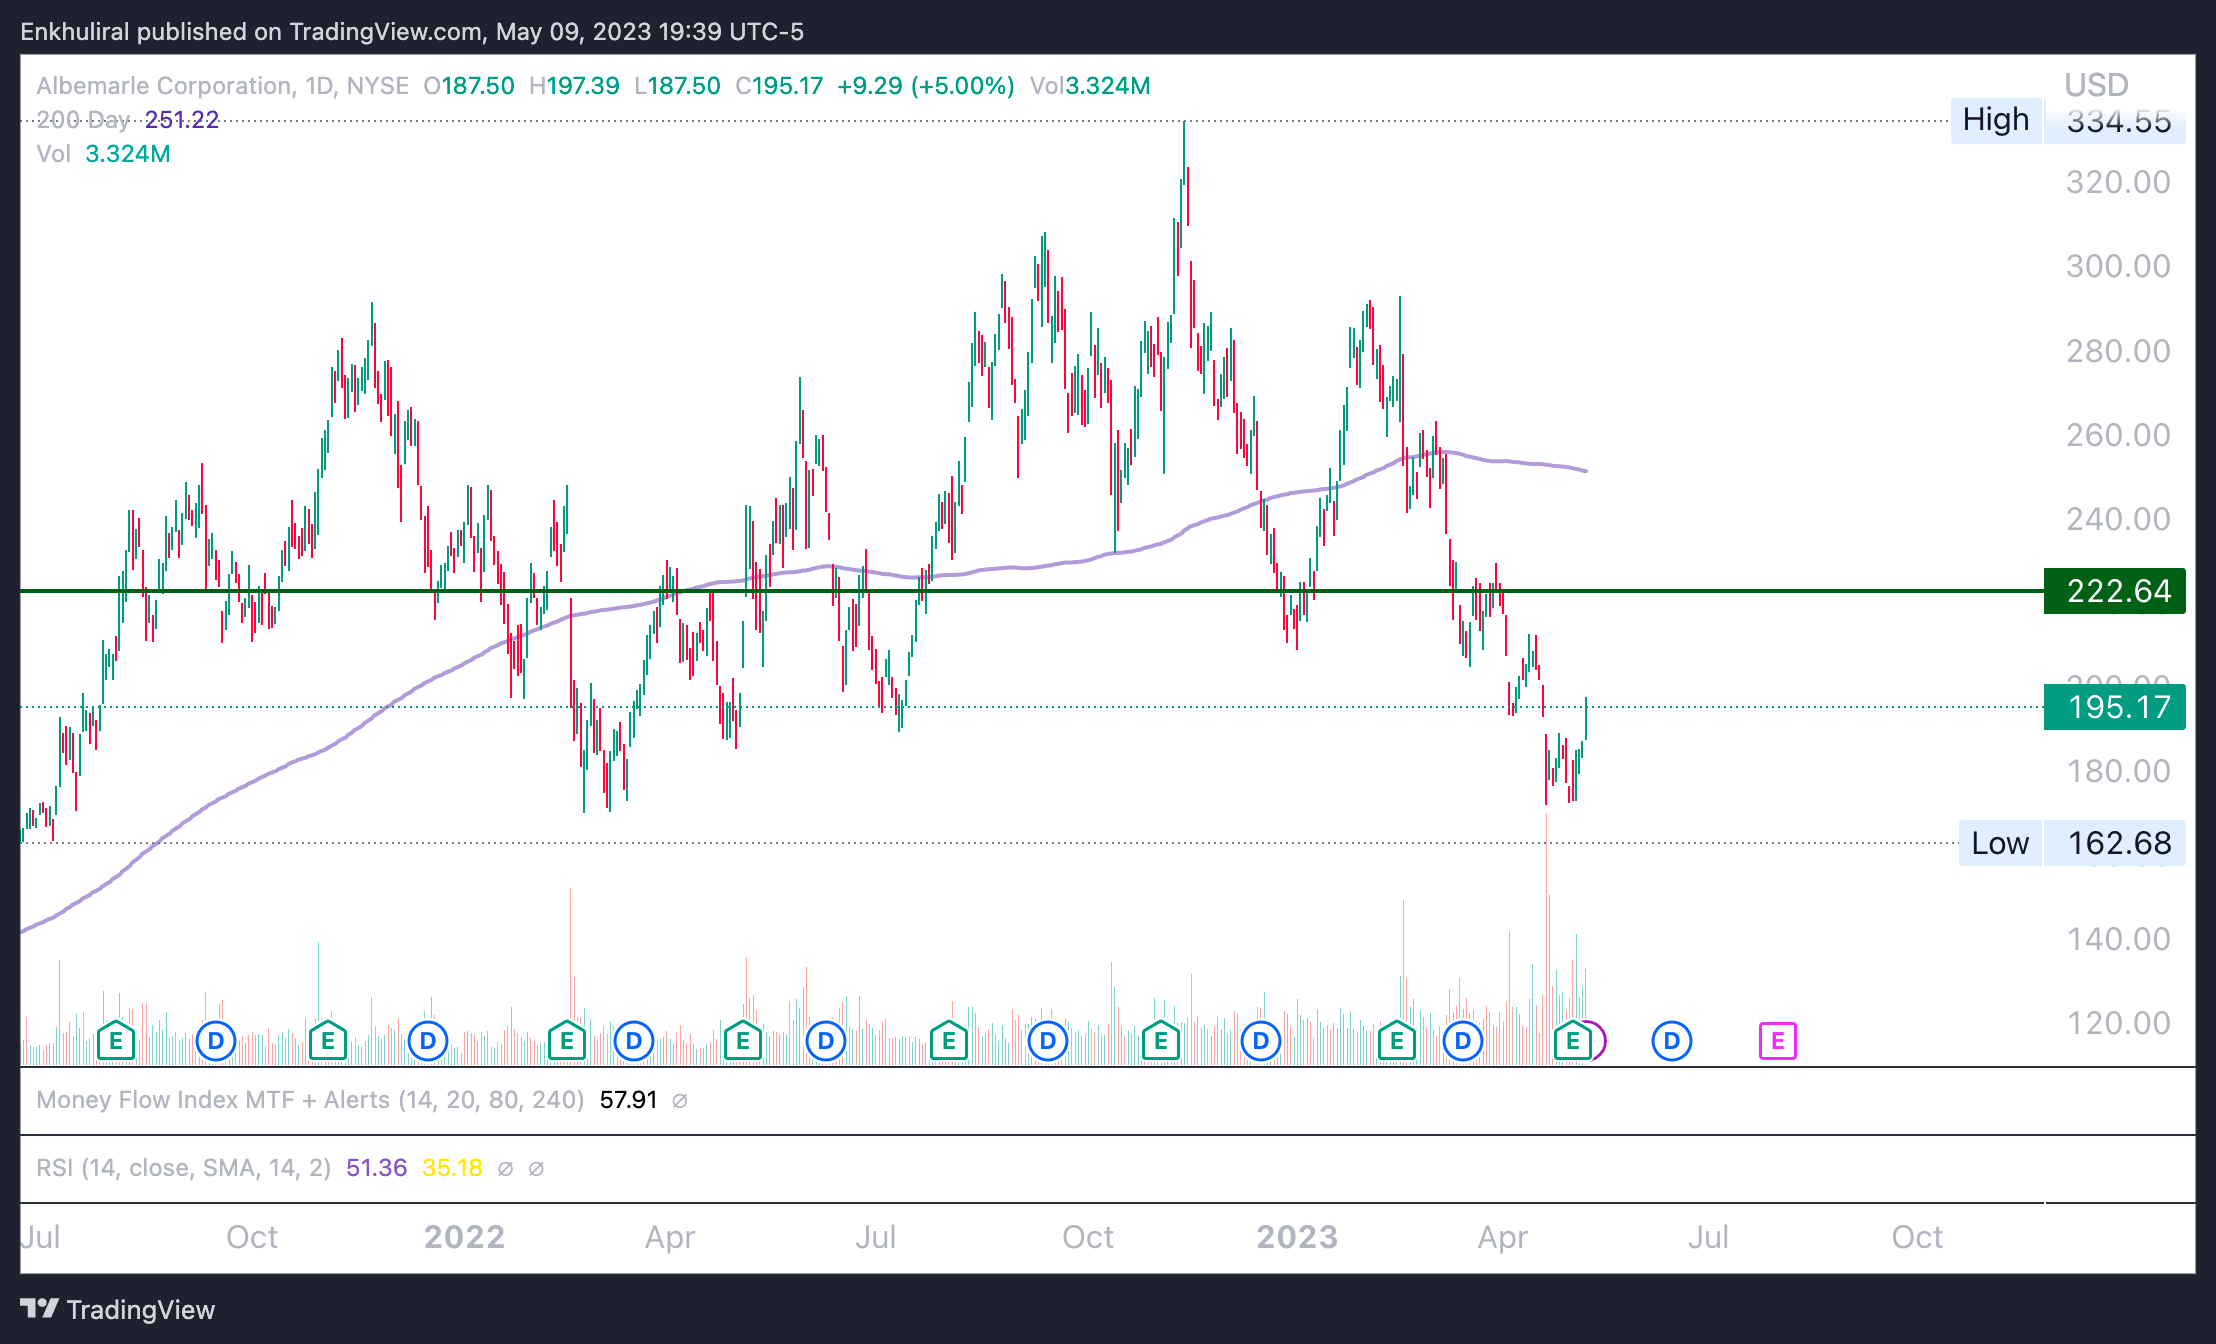The width and height of the screenshot is (2216, 1344).
Task: Click the last green E marker by May 2023
Action: pyautogui.click(x=1573, y=1041)
